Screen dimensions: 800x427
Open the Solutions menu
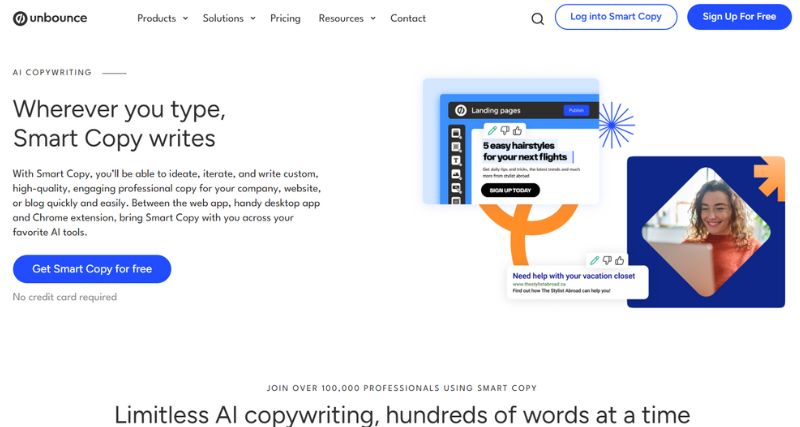[223, 18]
